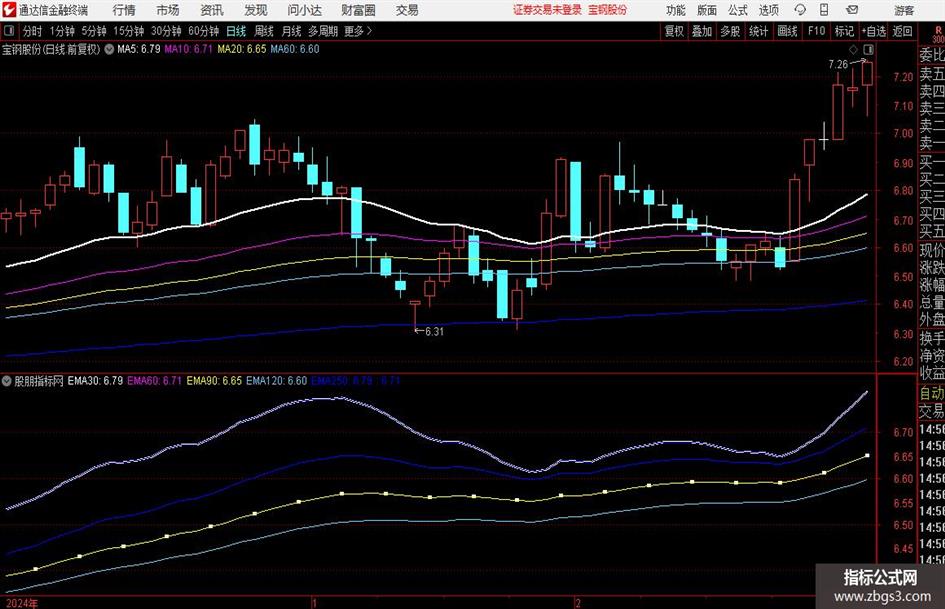The image size is (945, 609).
Task: Click the MA5: 6.79 label
Action: coord(139,49)
